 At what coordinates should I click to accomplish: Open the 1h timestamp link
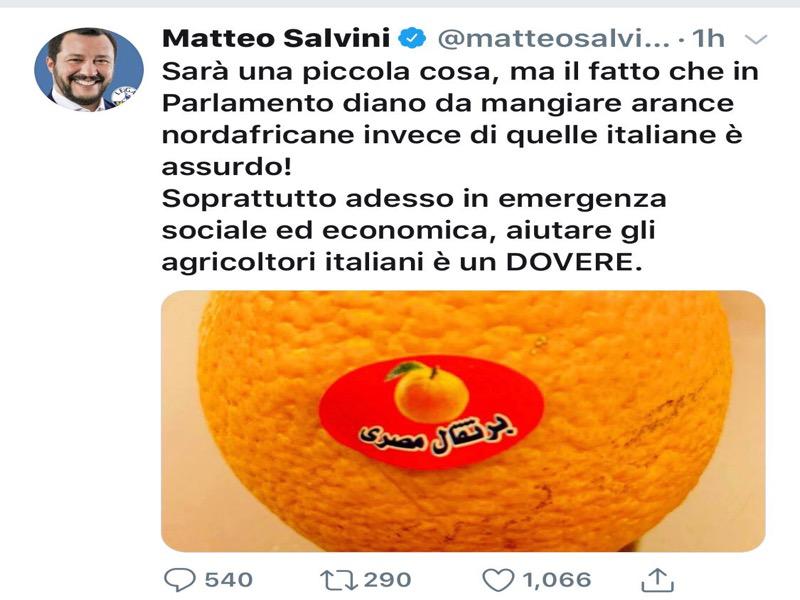pos(708,39)
